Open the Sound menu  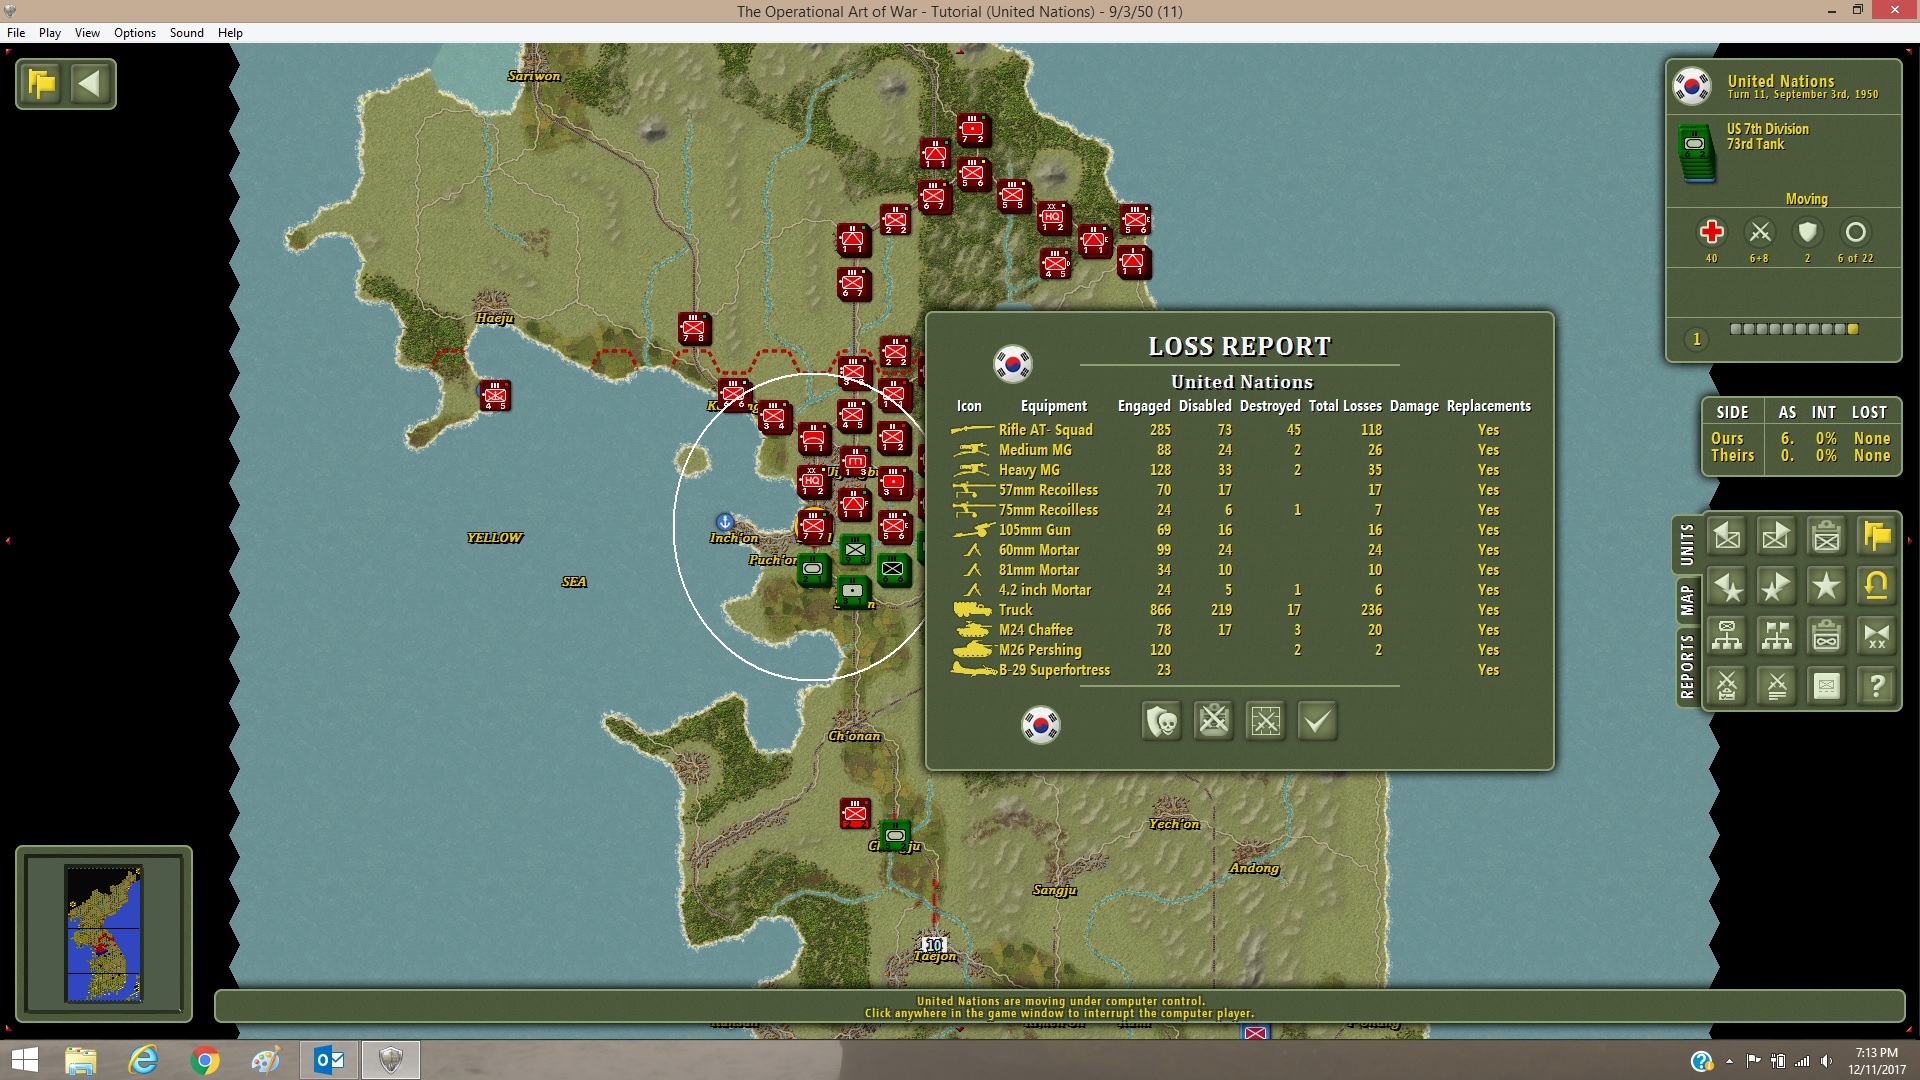[x=186, y=33]
